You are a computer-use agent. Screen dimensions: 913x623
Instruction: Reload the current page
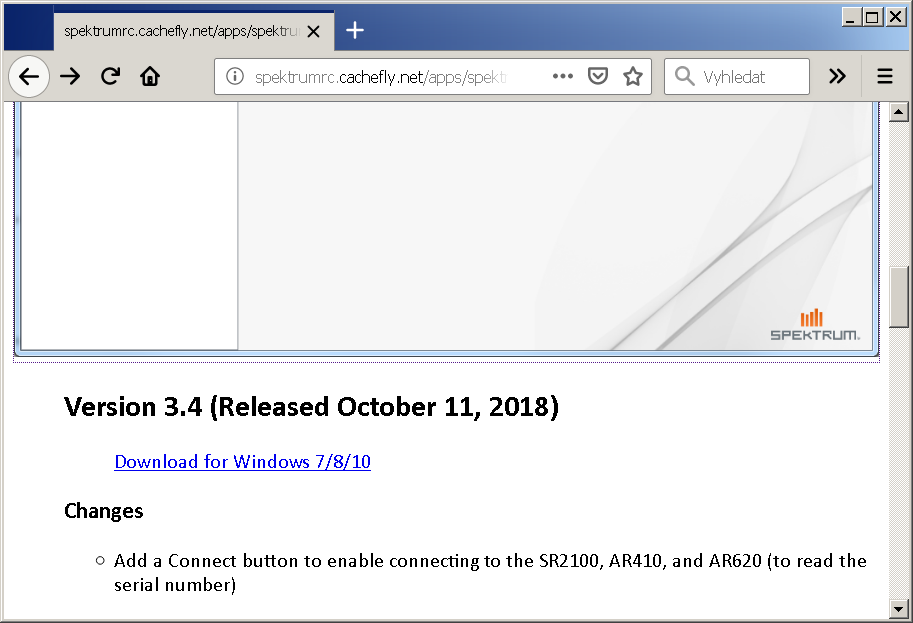[110, 77]
